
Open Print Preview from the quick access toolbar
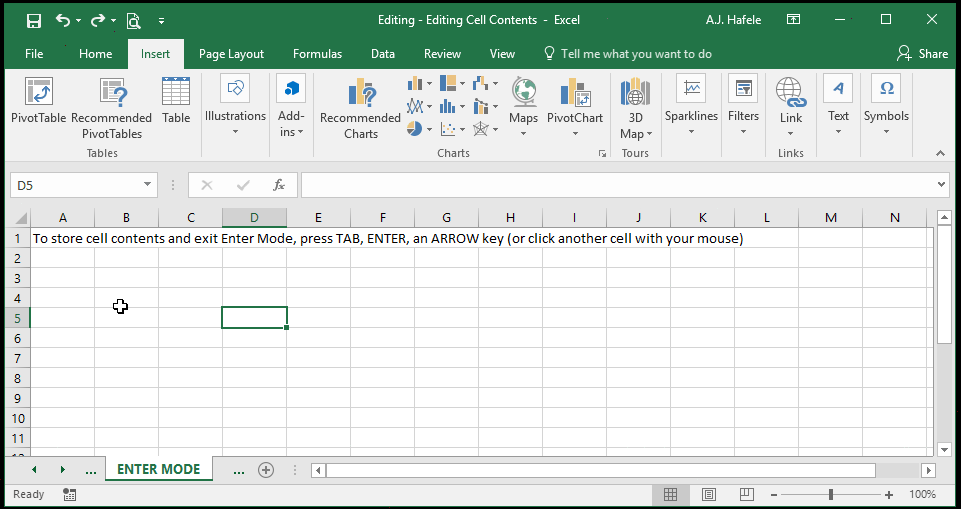[x=134, y=20]
